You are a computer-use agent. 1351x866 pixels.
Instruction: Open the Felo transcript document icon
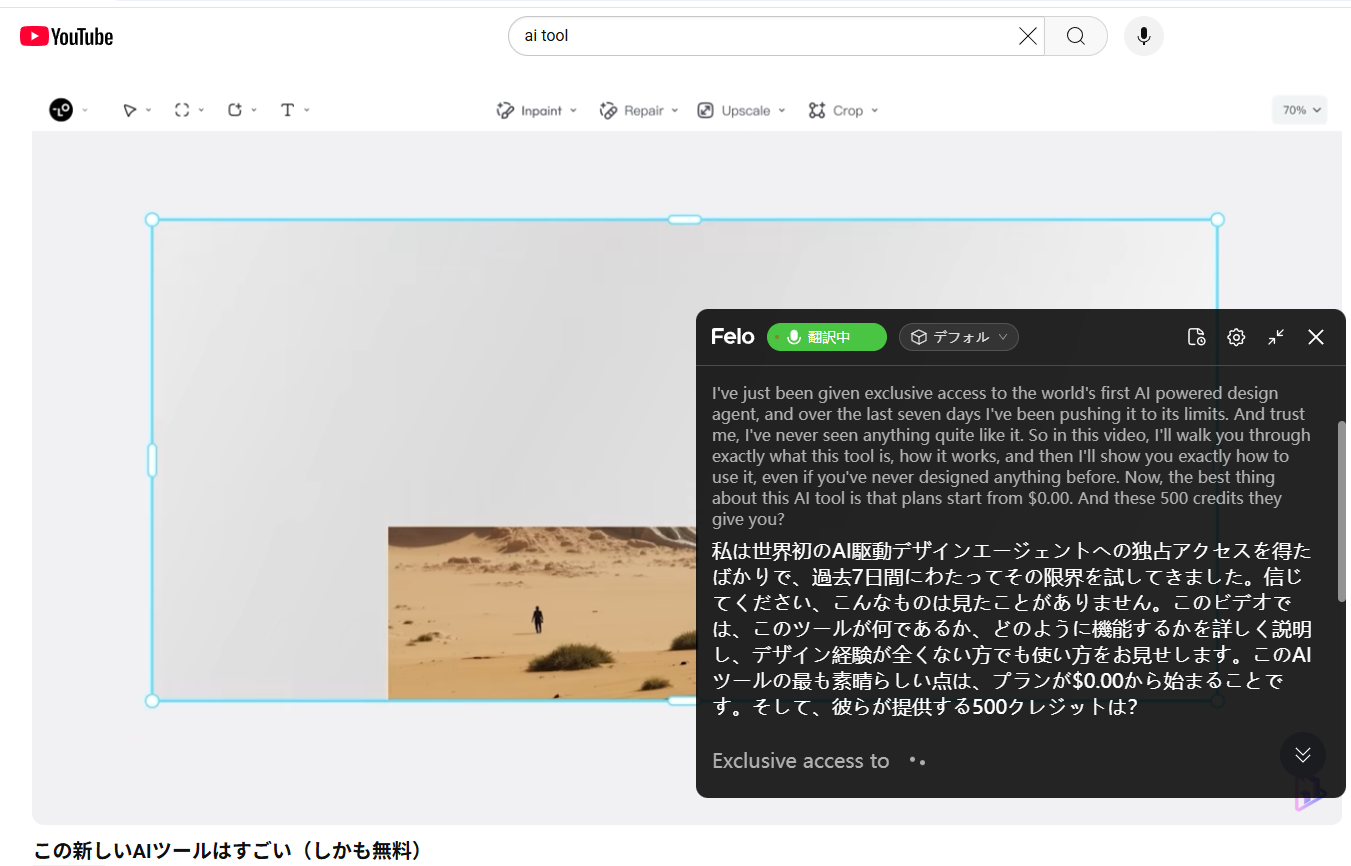point(1196,337)
